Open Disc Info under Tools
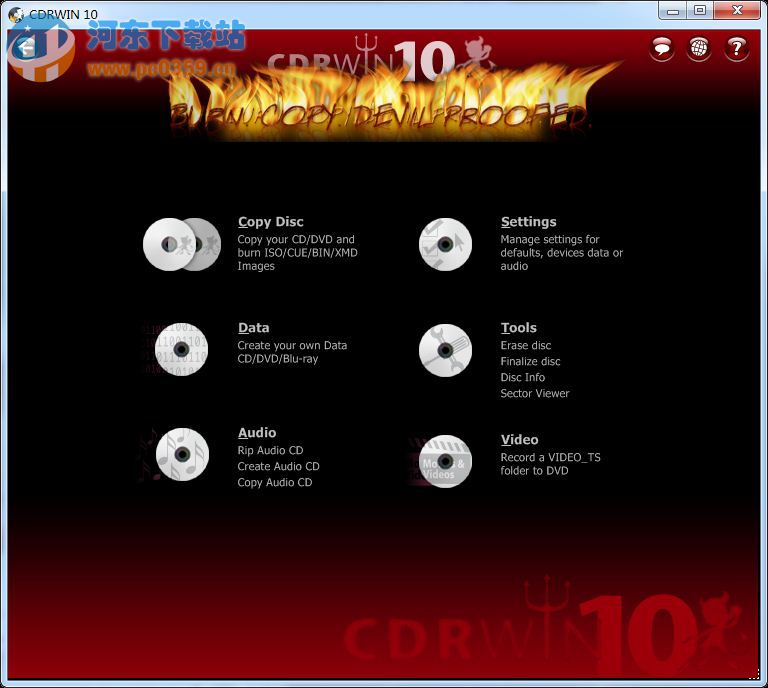The height and width of the screenshot is (688, 768). tap(523, 378)
